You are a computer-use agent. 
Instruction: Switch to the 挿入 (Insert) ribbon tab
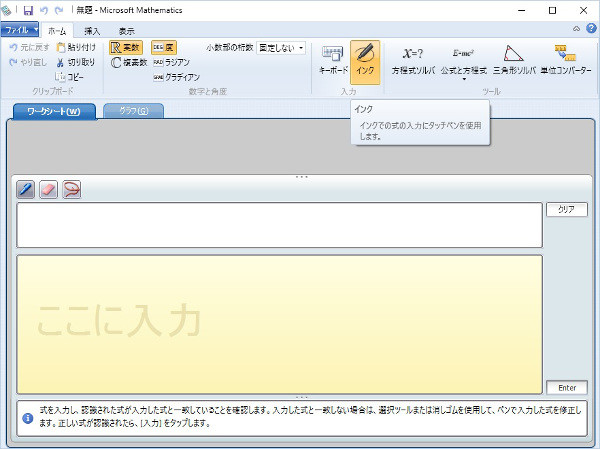click(x=92, y=31)
